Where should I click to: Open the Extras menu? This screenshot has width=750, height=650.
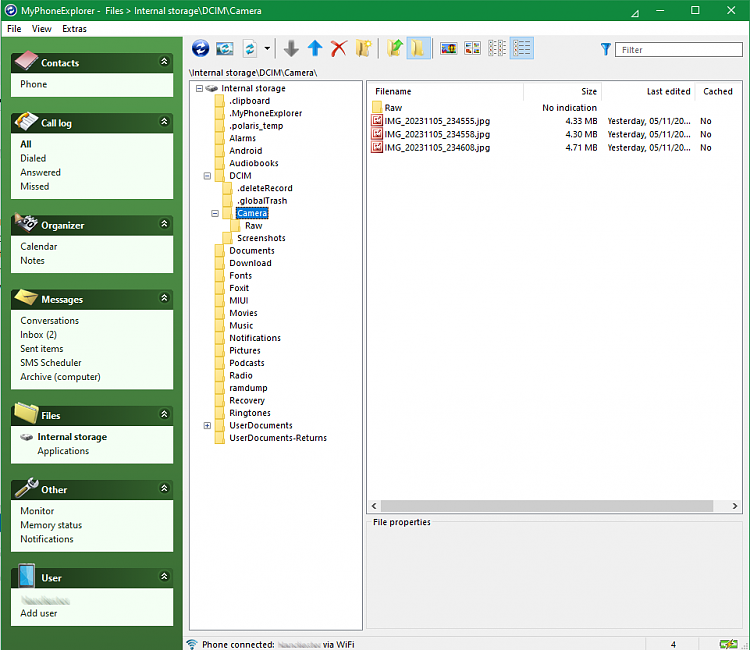pyautogui.click(x=74, y=29)
